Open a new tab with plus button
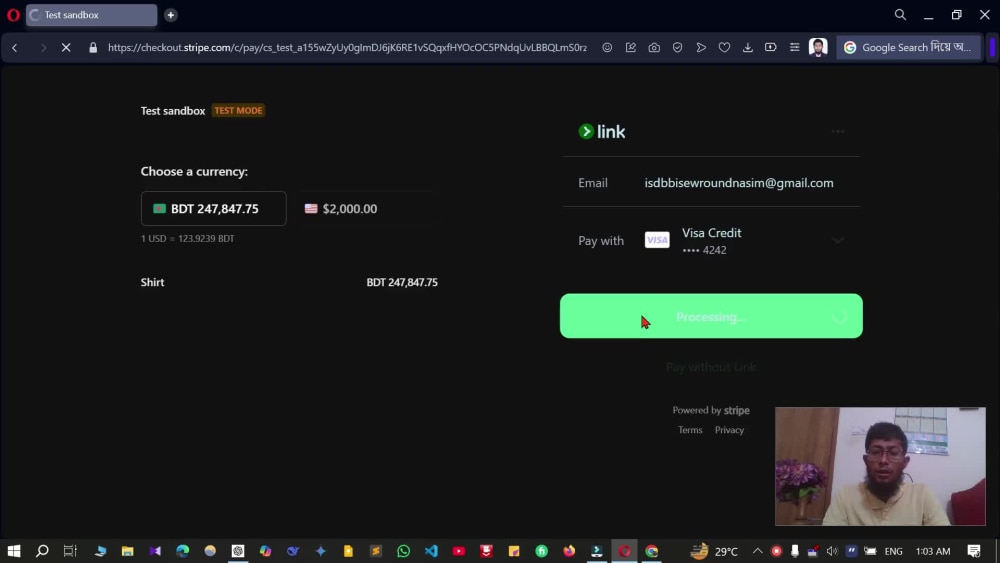This screenshot has height=563, width=1000. click(x=170, y=15)
